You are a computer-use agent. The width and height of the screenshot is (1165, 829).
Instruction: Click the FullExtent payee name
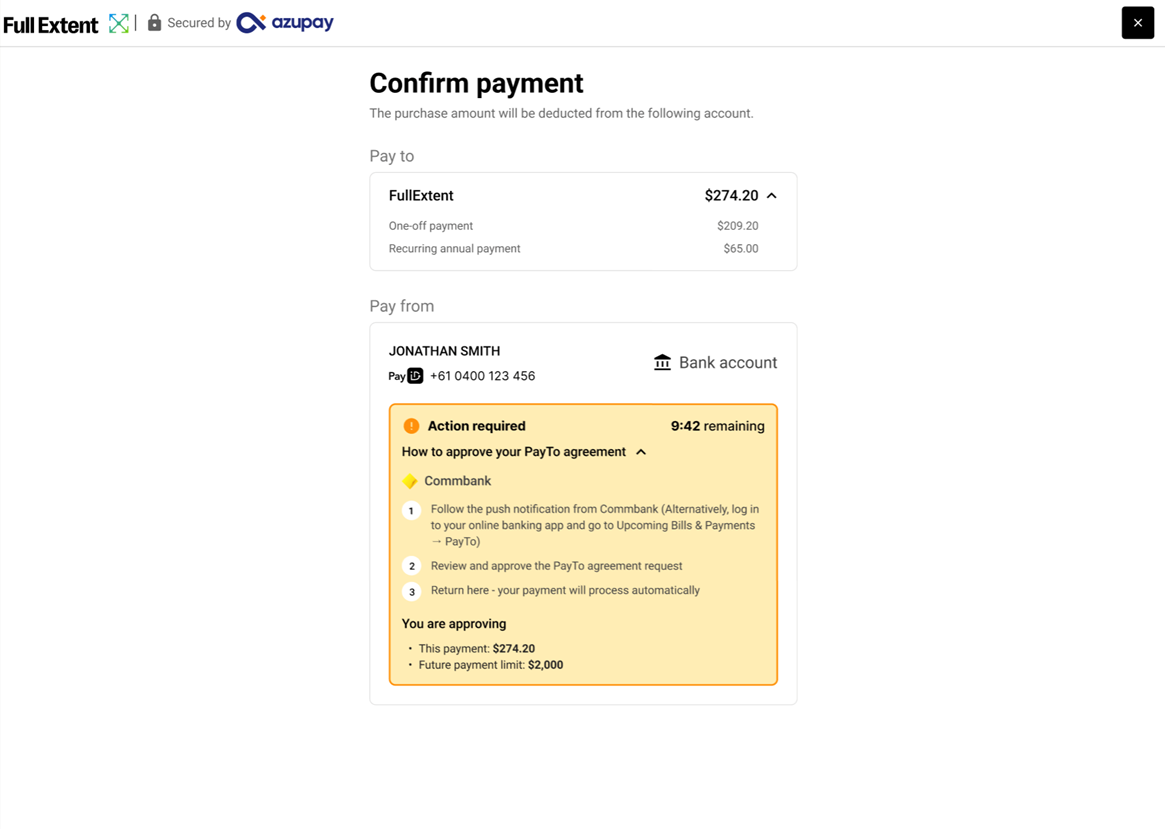[x=421, y=195]
